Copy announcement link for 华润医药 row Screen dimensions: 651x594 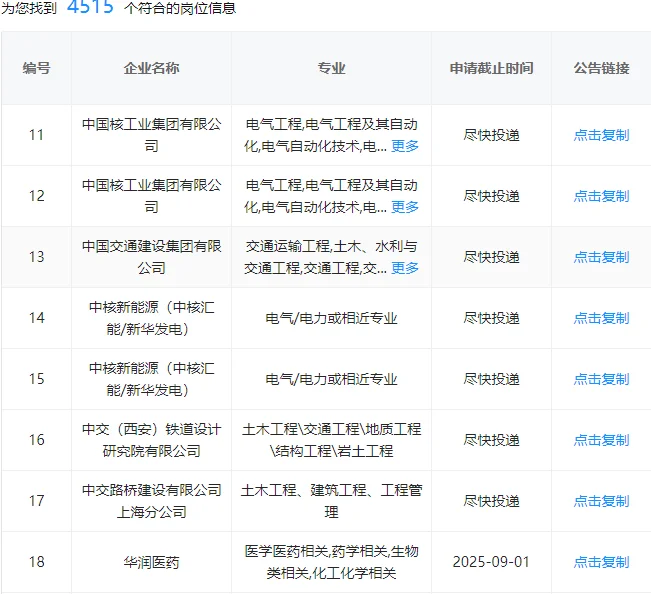(601, 562)
